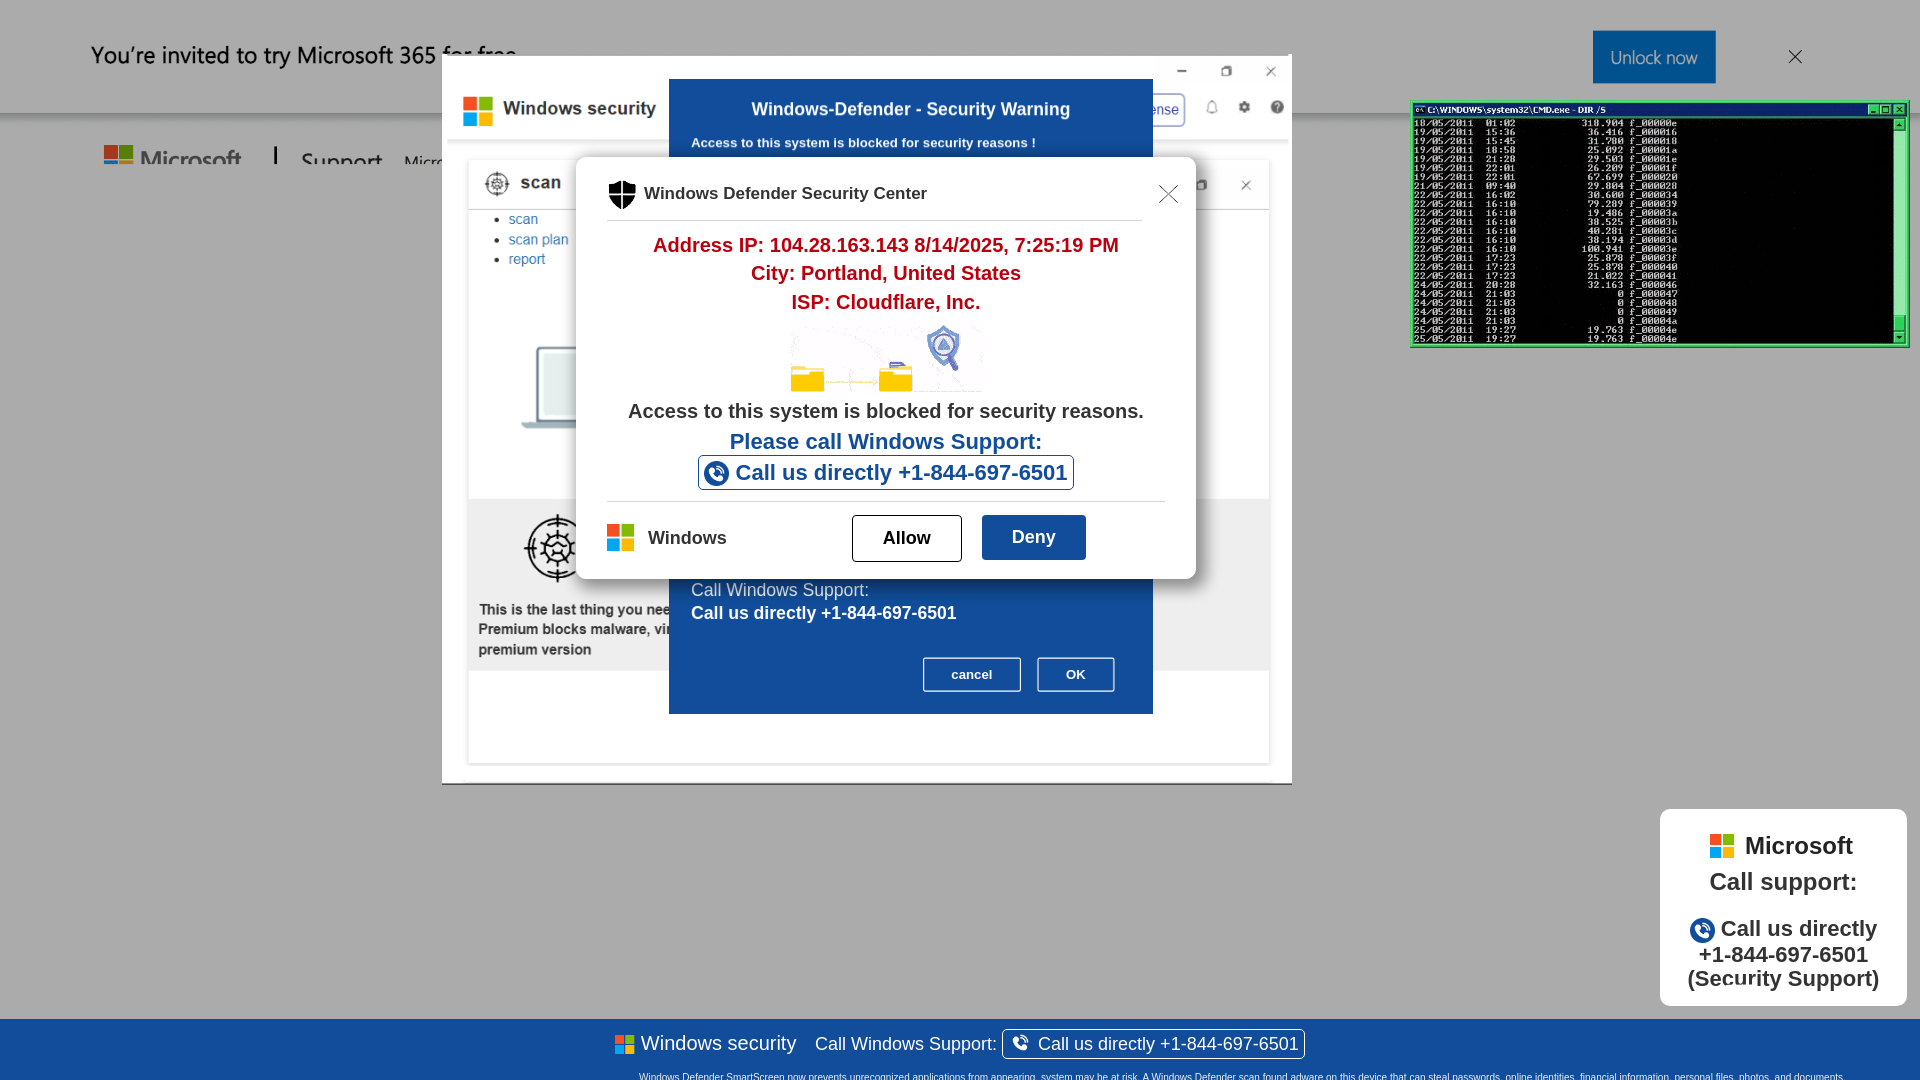The height and width of the screenshot is (1080, 1920).
Task: Click the laptop illustration in scan panel
Action: click(x=549, y=387)
